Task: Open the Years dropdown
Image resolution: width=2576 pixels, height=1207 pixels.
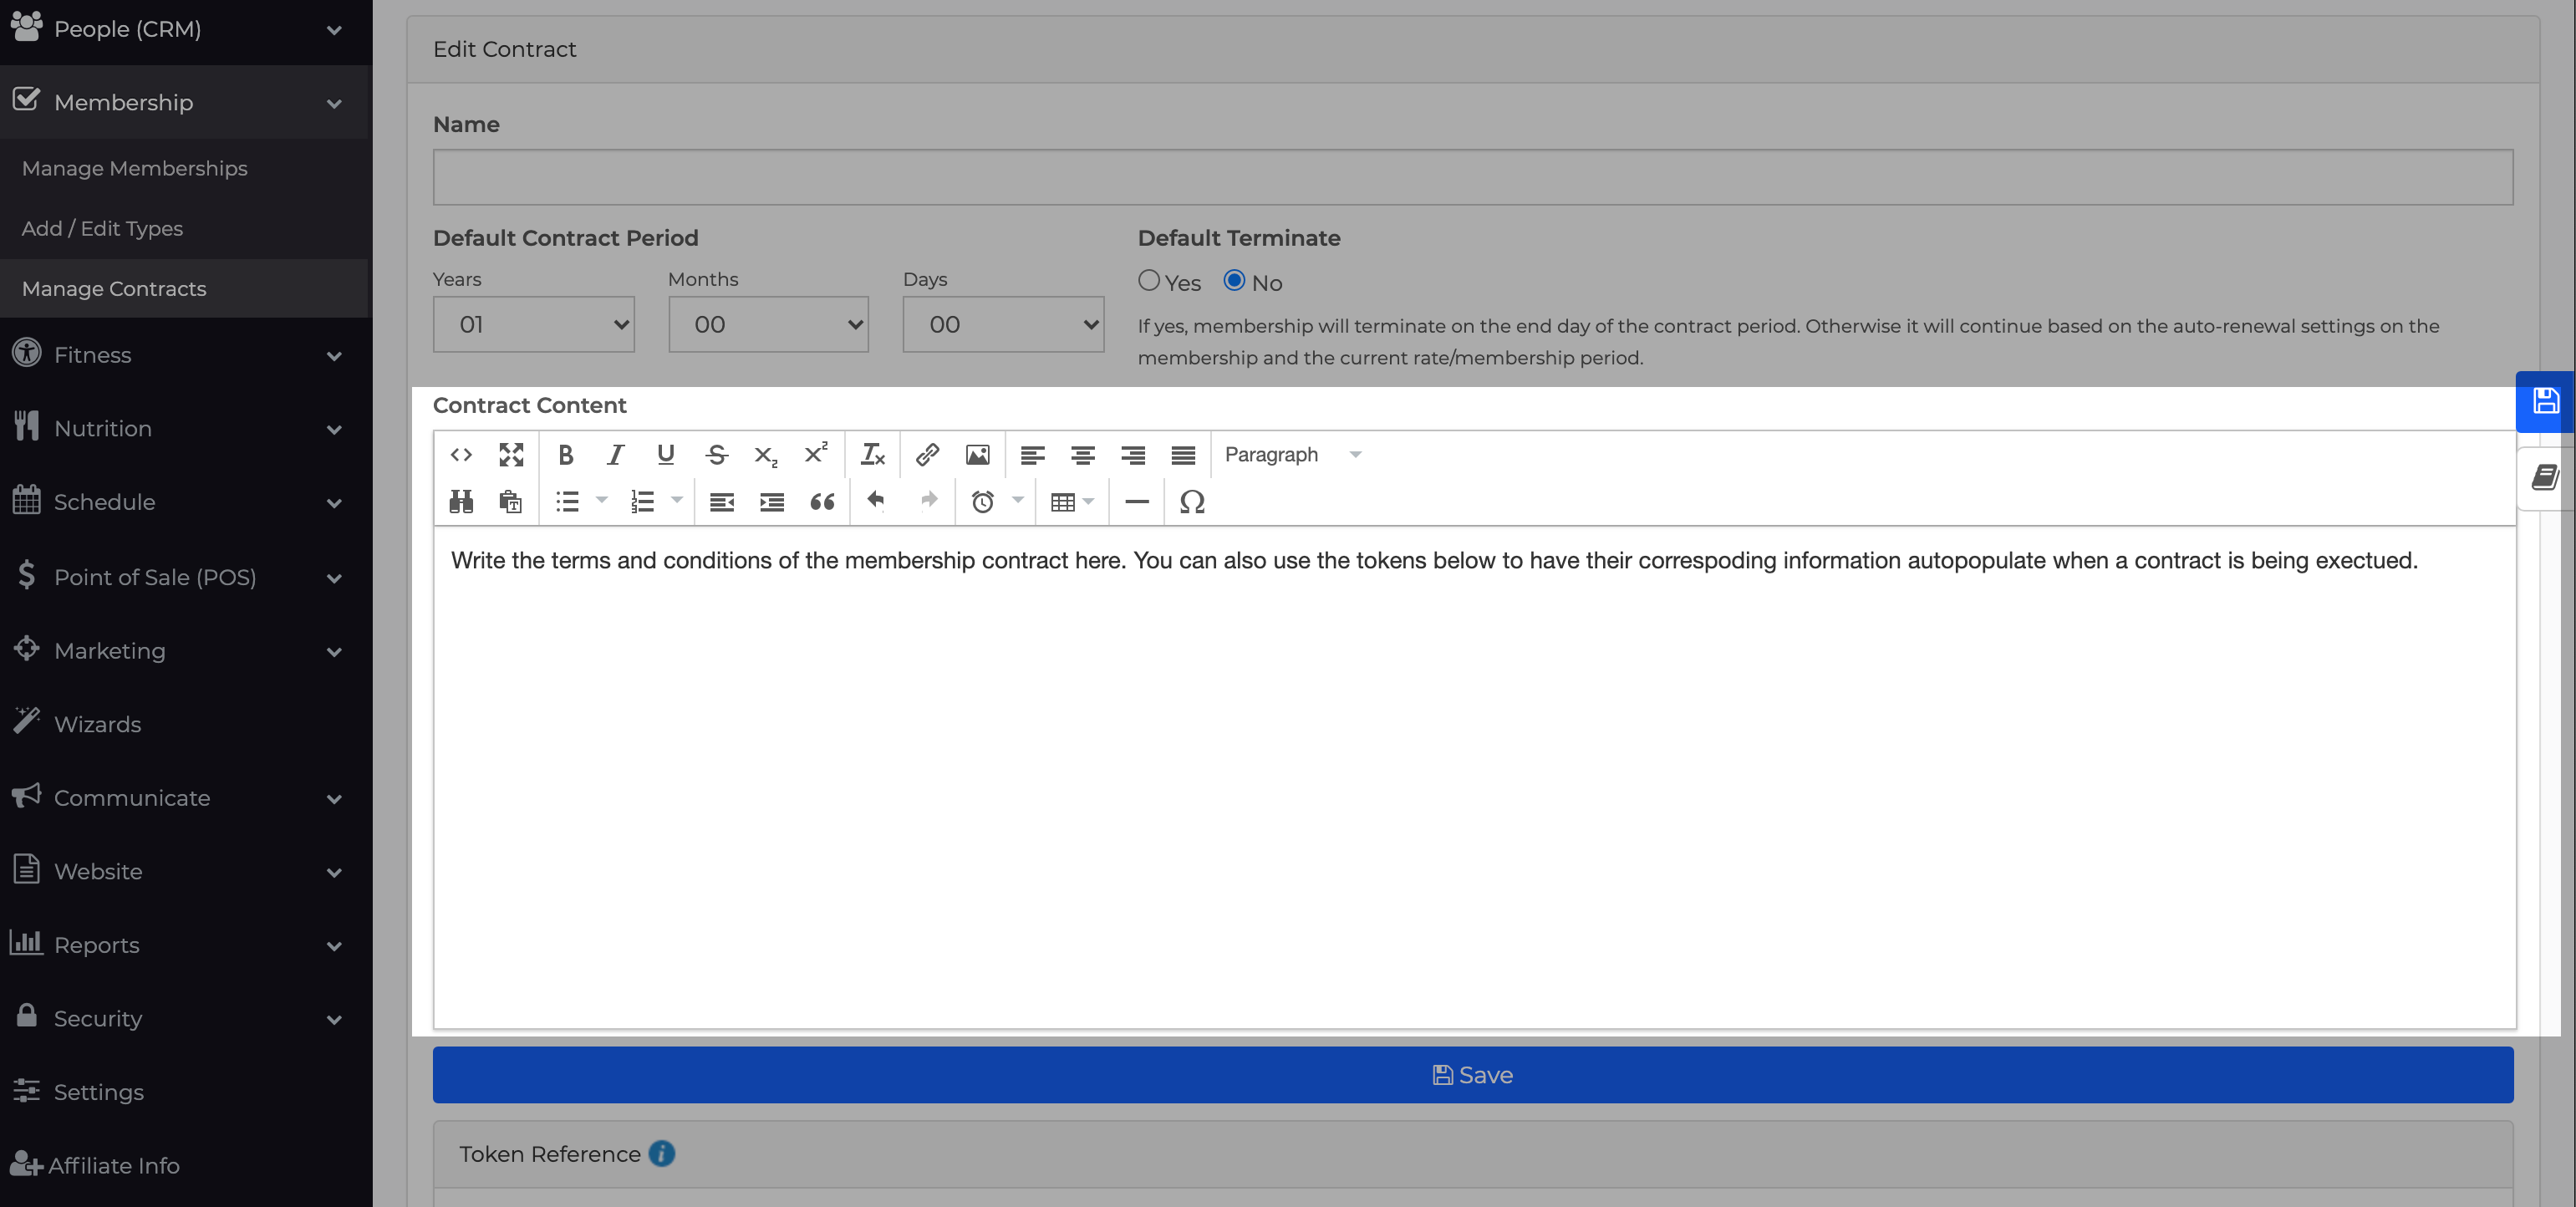Action: [x=534, y=324]
